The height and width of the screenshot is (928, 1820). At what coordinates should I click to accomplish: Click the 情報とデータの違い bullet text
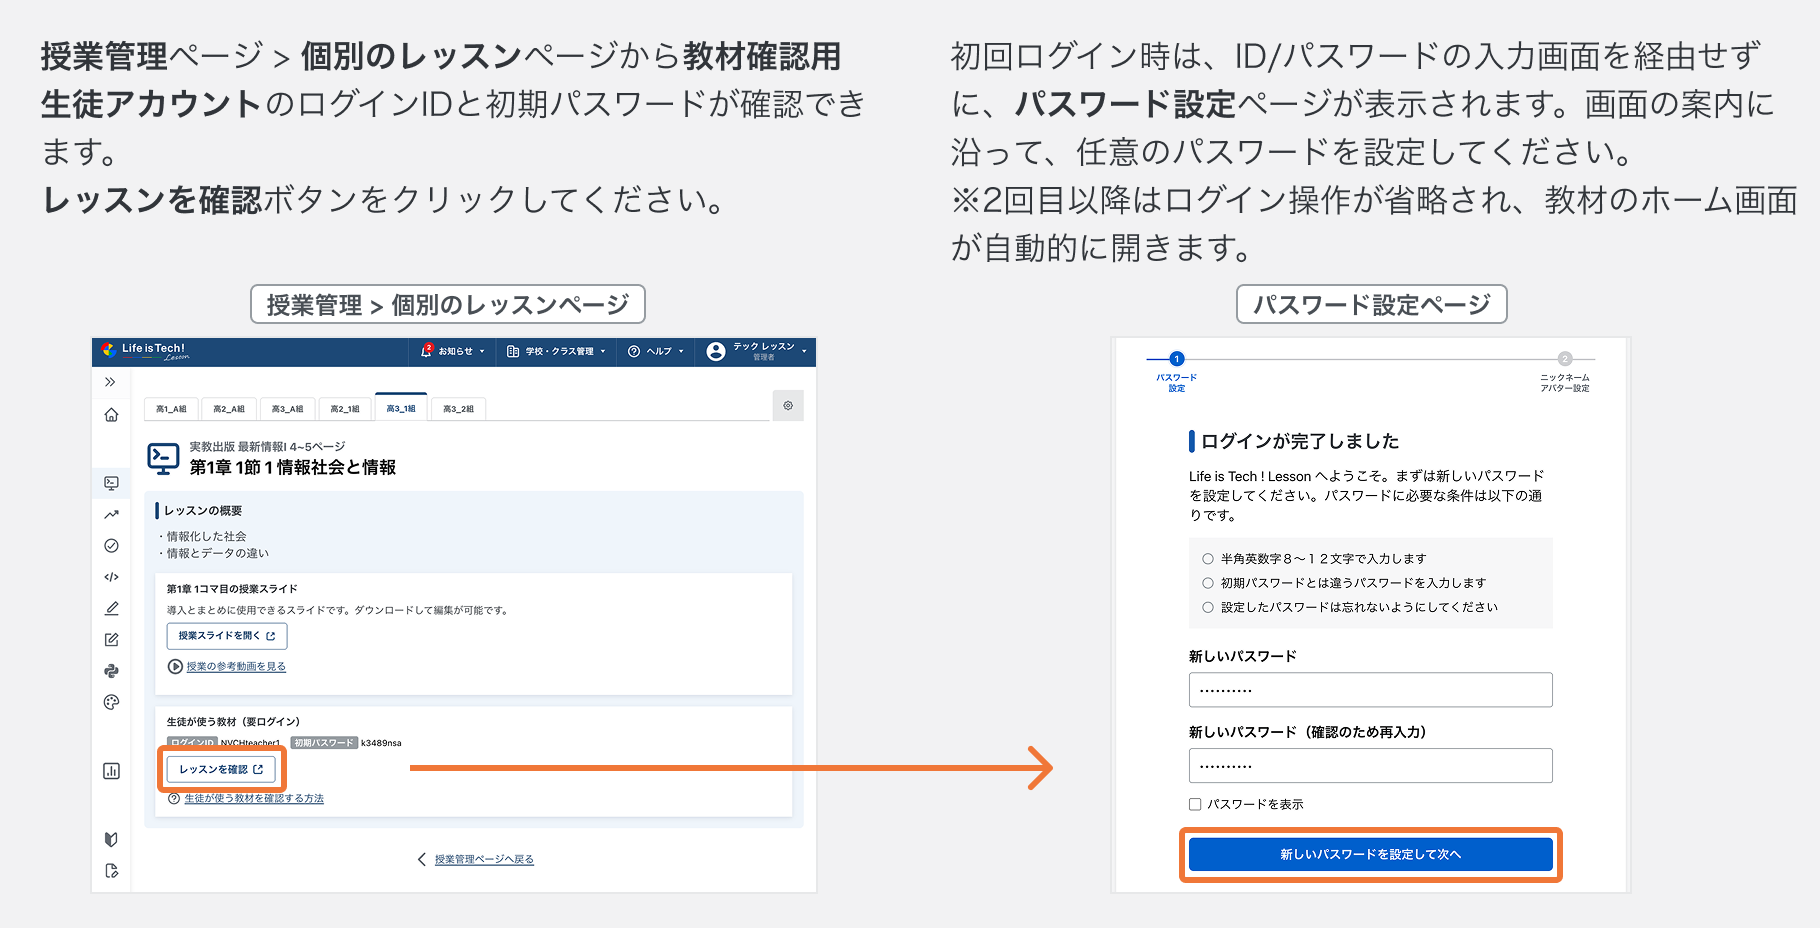coord(217,553)
